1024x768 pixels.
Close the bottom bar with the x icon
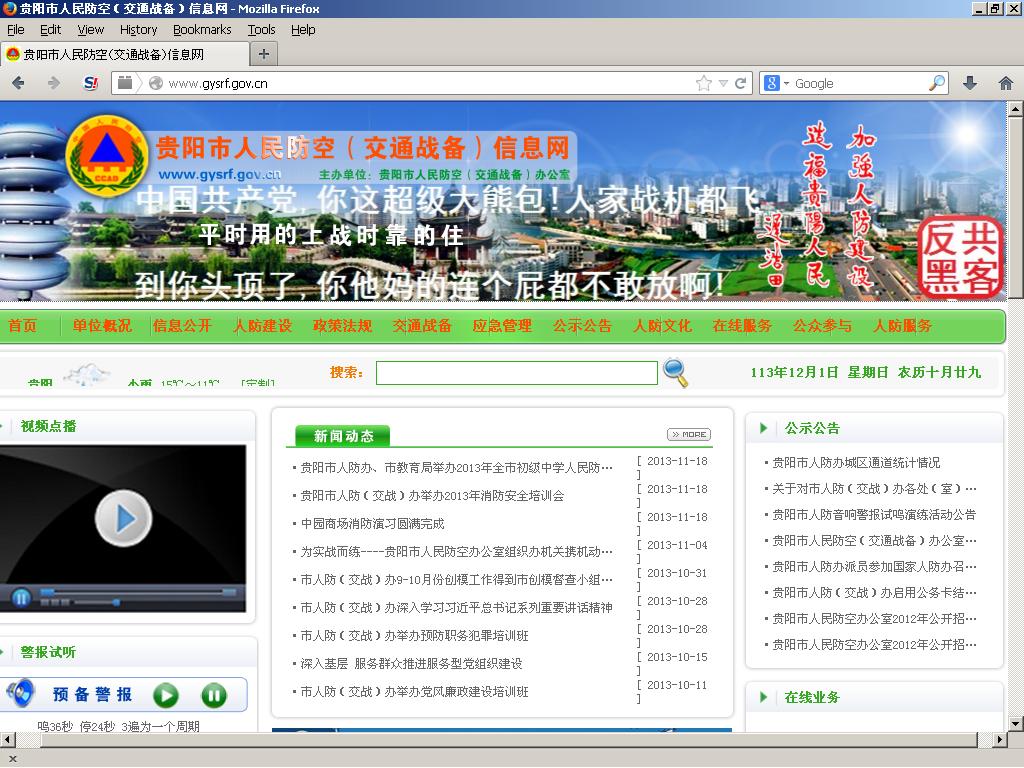(12, 759)
